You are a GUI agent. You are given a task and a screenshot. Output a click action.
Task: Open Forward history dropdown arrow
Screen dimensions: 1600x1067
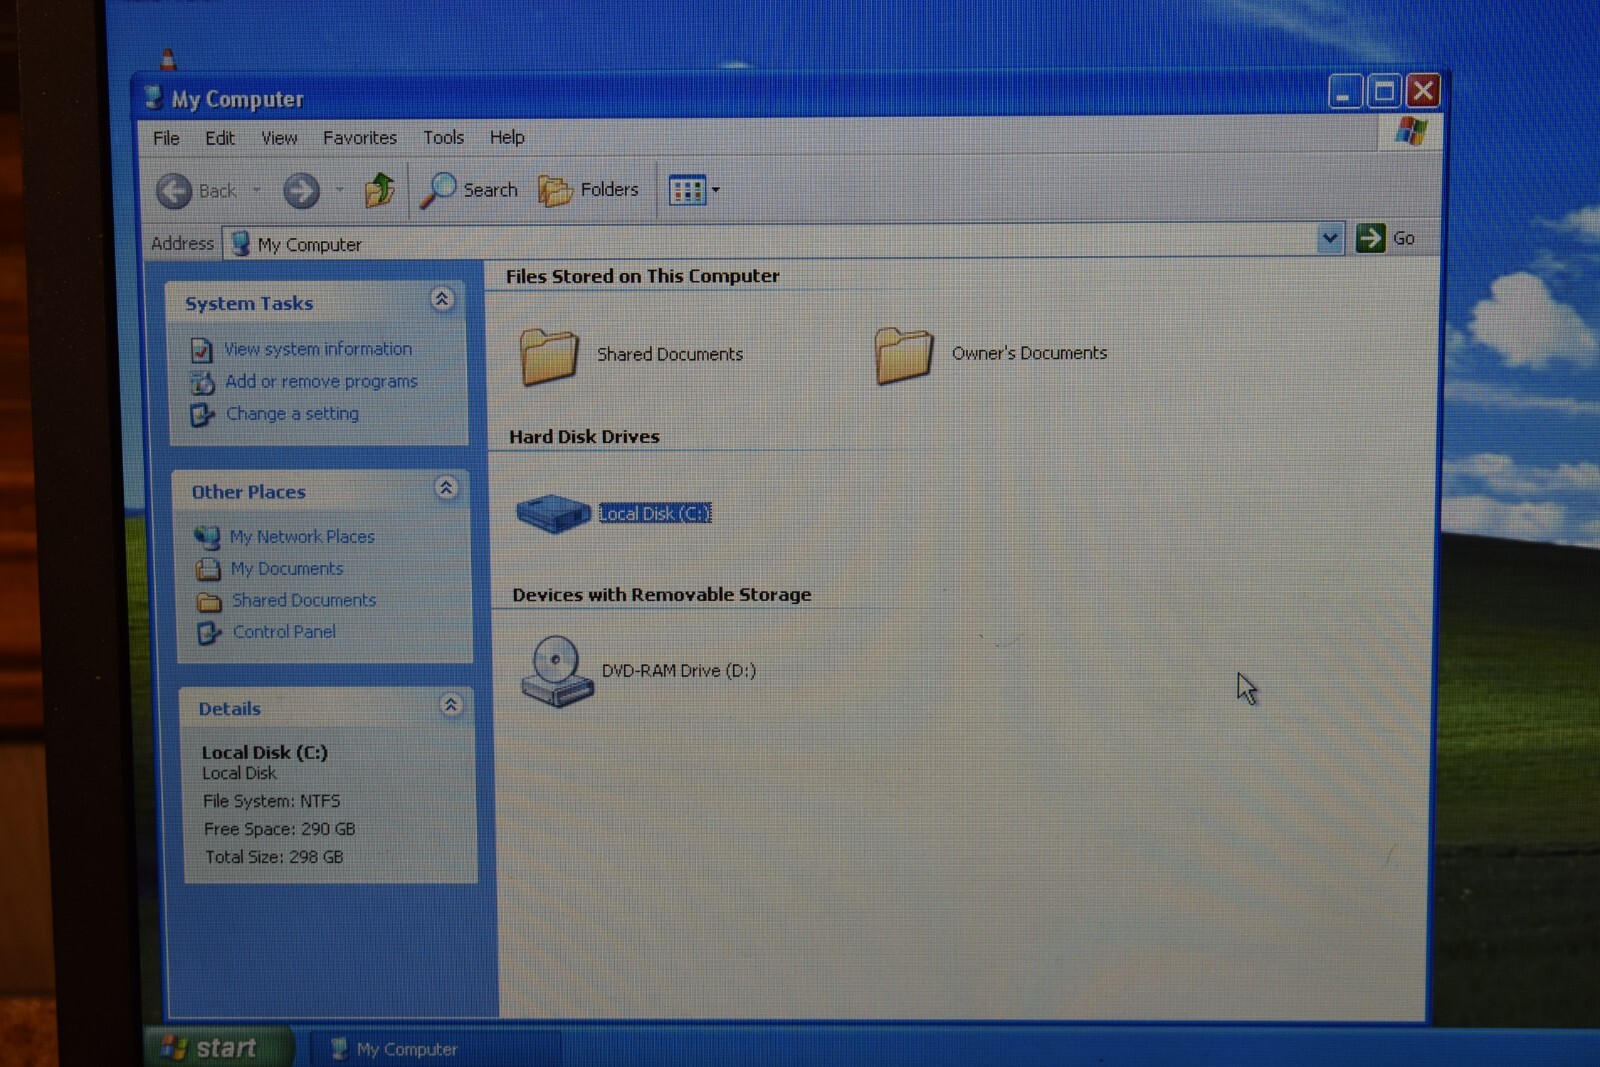[x=339, y=190]
